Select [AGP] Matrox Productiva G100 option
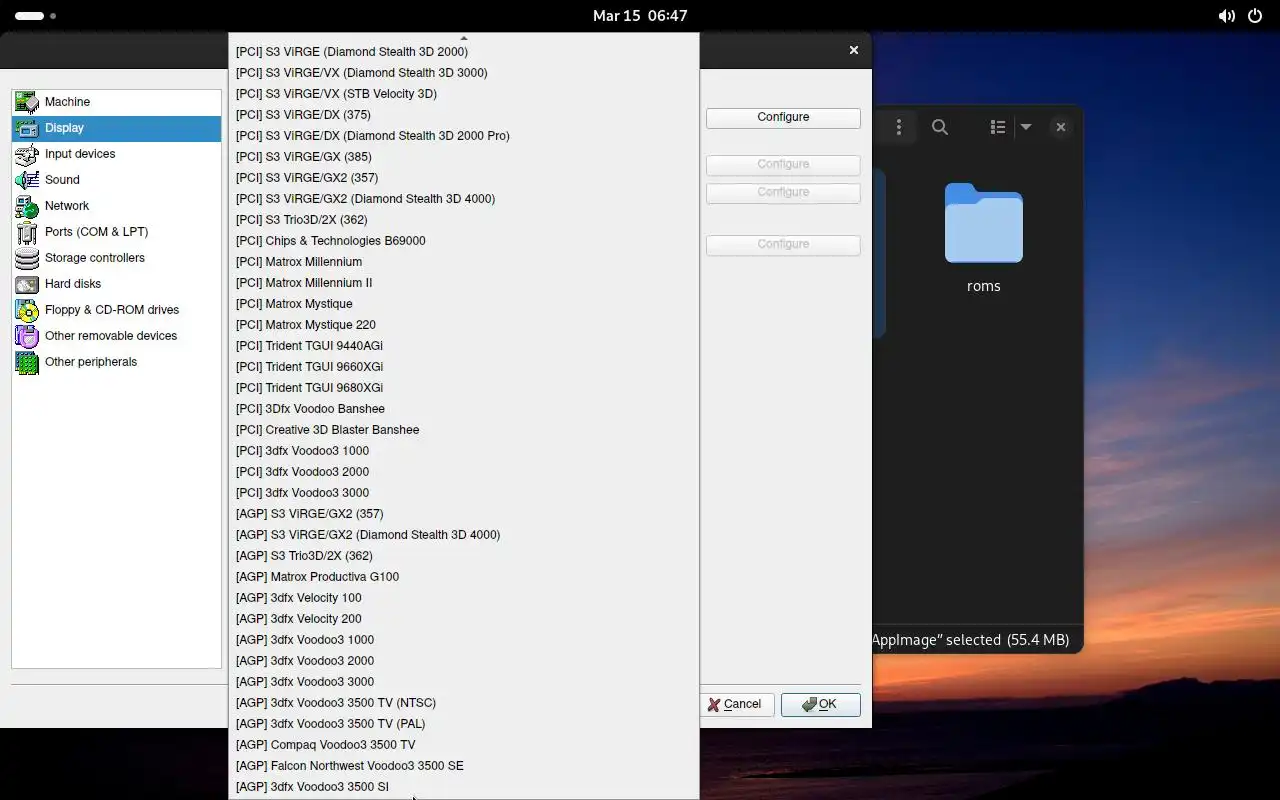 coord(463,577)
